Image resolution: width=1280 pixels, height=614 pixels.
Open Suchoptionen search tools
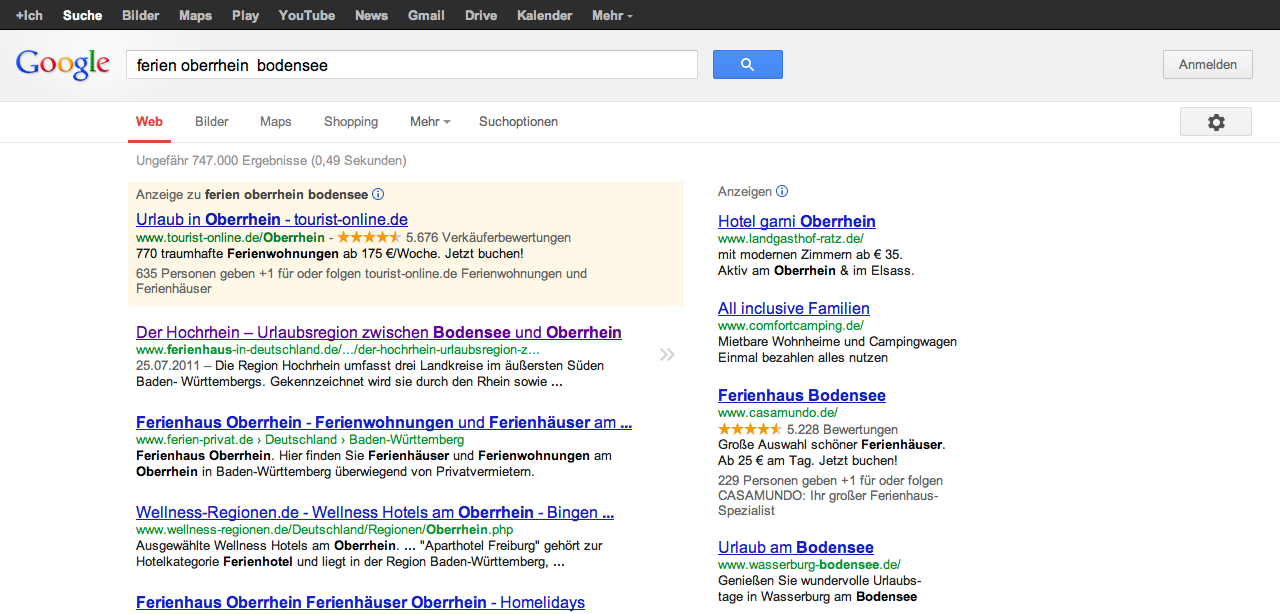coord(518,122)
